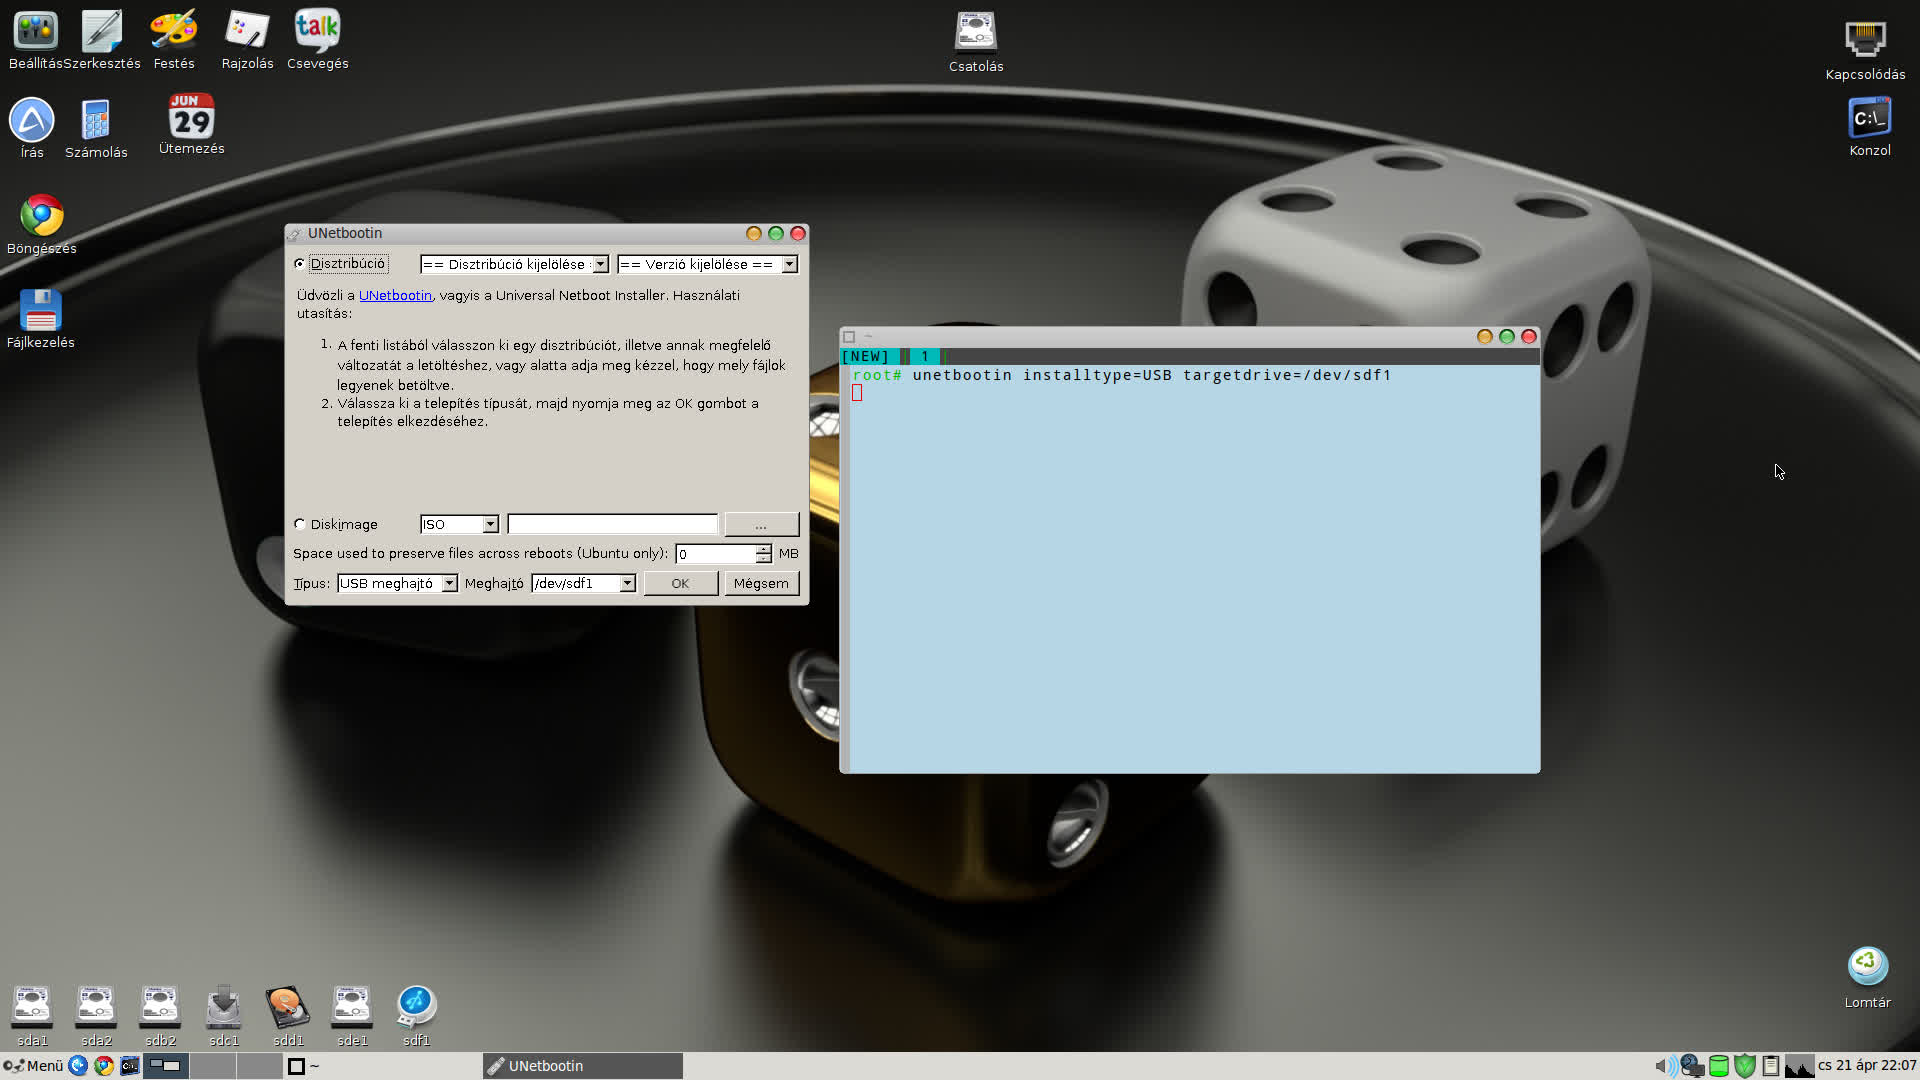Click the disk image path input field
This screenshot has width=1920, height=1080.
tap(612, 524)
